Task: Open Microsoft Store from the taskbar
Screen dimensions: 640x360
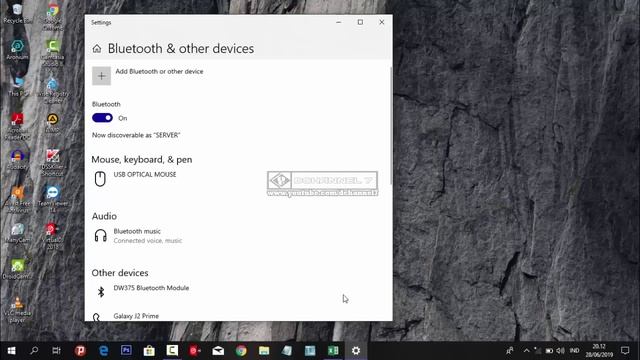Action: click(149, 351)
